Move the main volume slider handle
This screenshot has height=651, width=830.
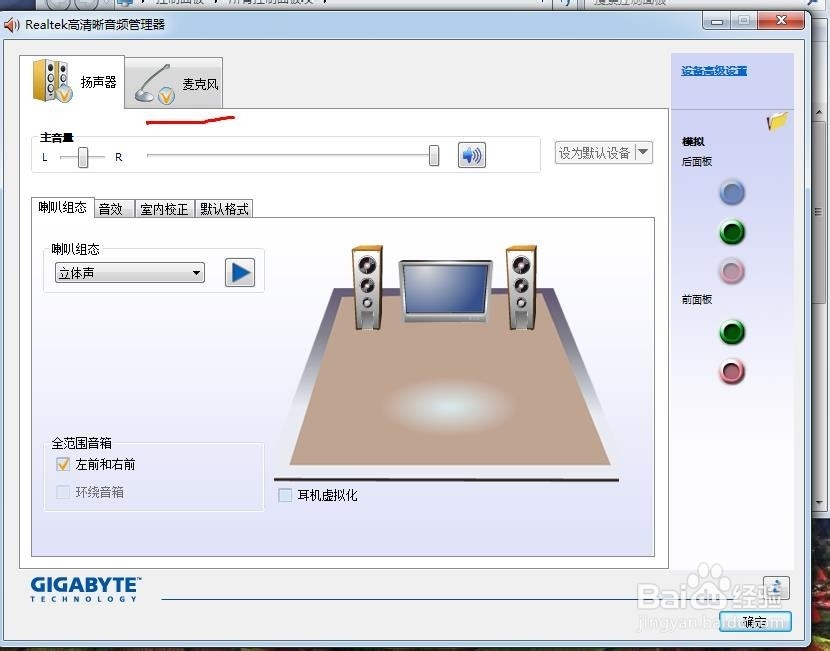(x=434, y=156)
